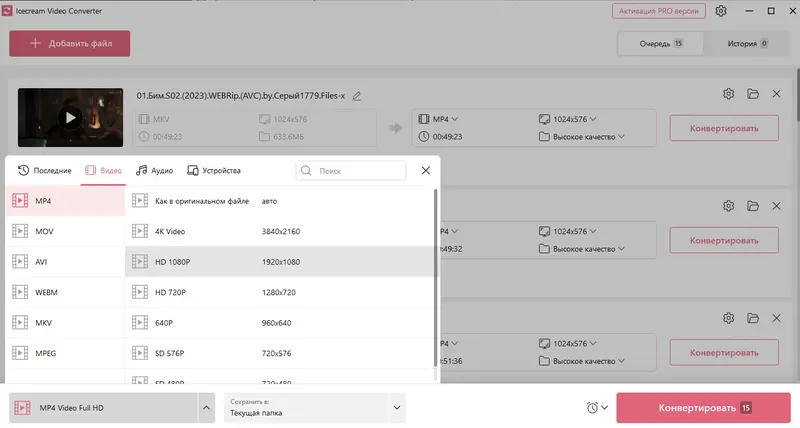
Task: Switch to the Аудио tab
Action: click(x=155, y=171)
